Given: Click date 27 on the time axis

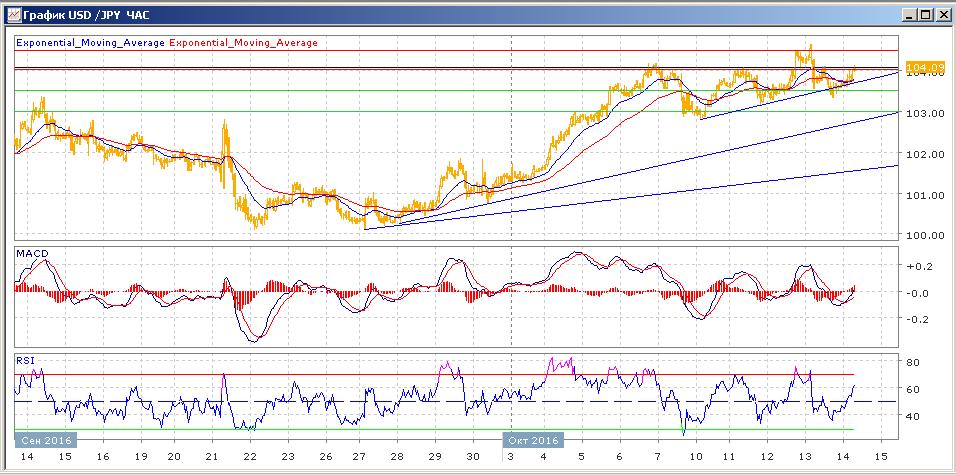Looking at the screenshot, I should pos(359,456).
